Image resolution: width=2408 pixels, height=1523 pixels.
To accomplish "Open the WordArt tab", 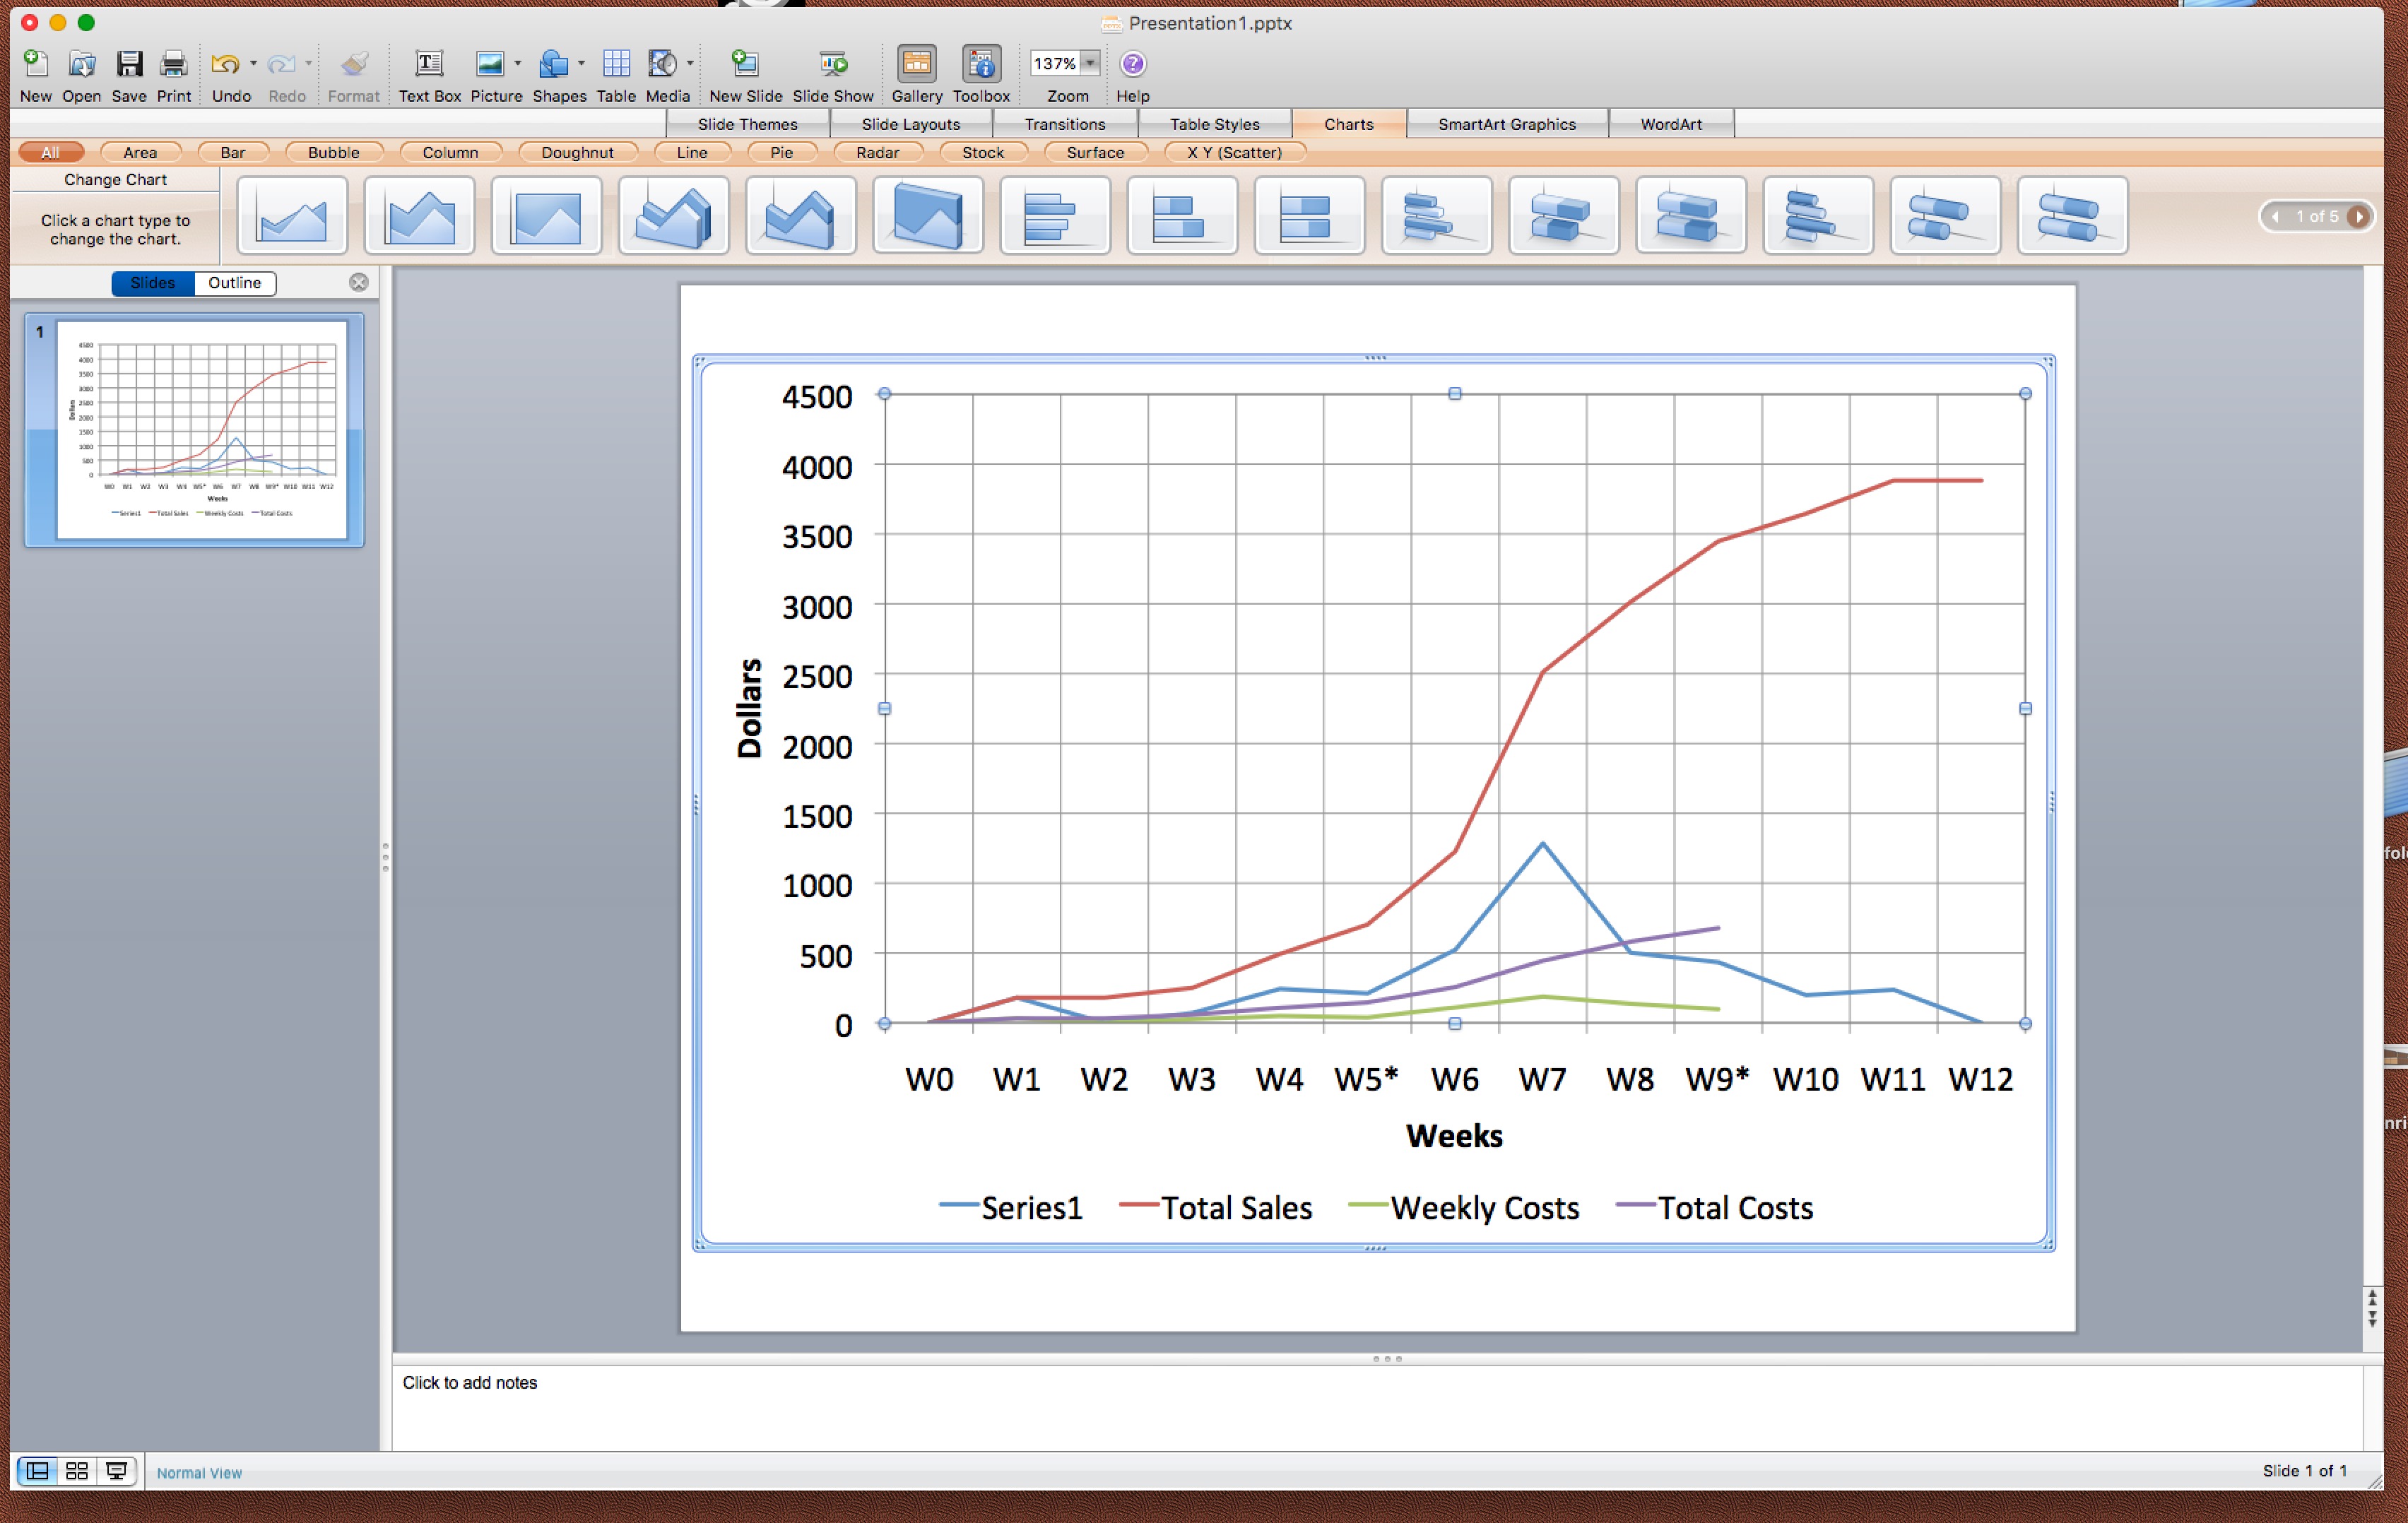I will pos(1670,124).
